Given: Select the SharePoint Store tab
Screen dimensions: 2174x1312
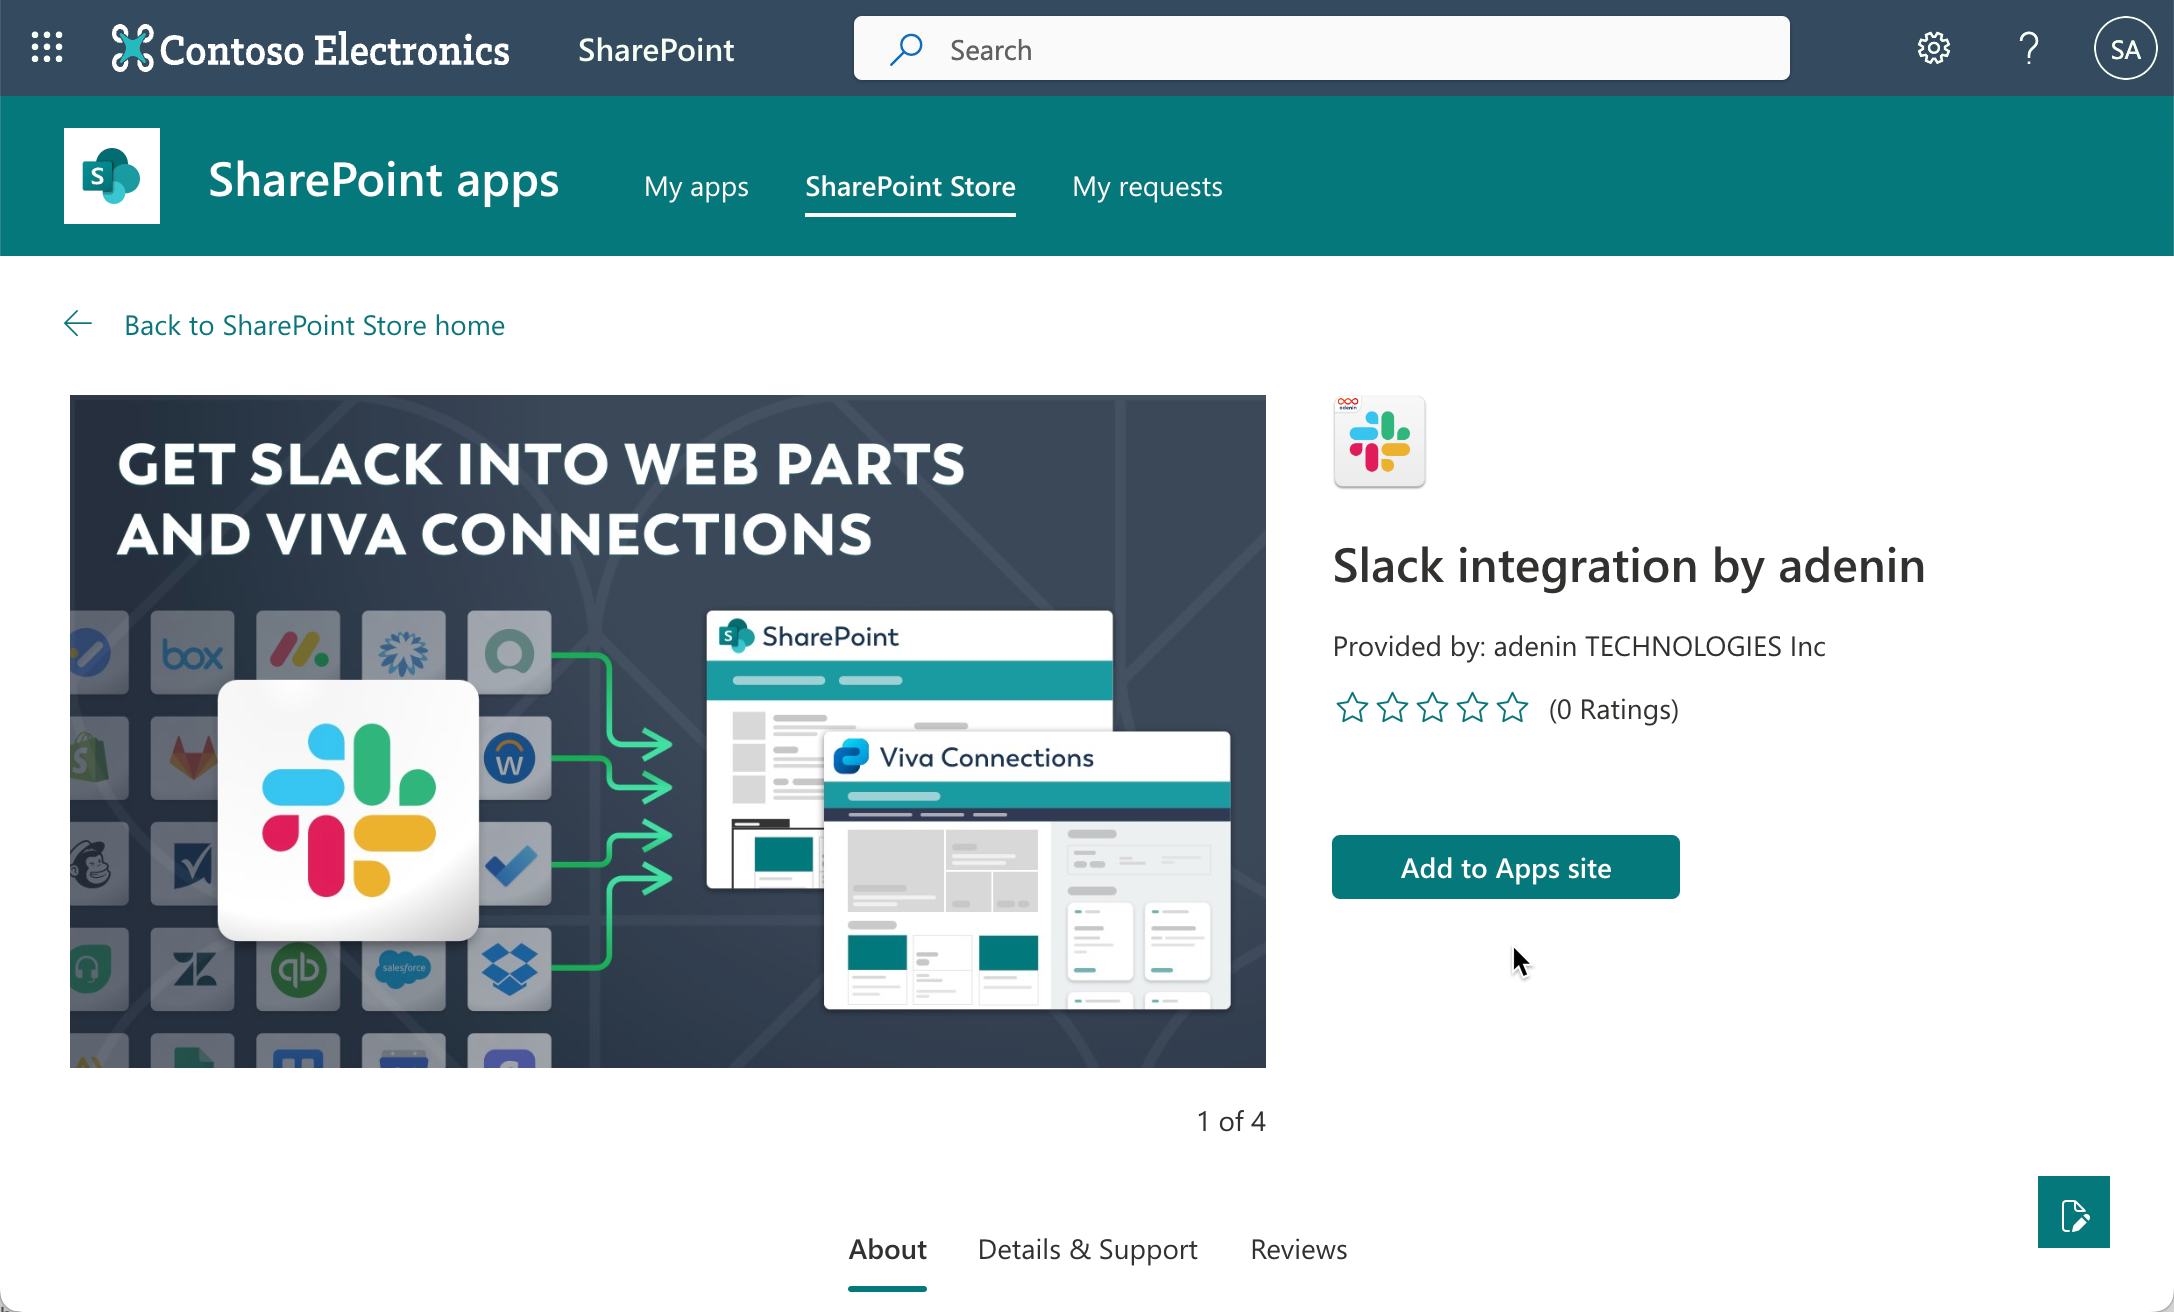Looking at the screenshot, I should (x=910, y=187).
